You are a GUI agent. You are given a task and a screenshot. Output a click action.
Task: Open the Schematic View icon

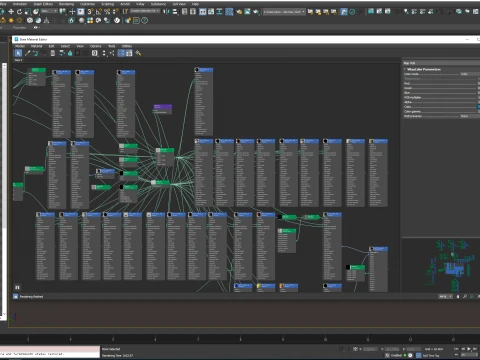[219, 12]
